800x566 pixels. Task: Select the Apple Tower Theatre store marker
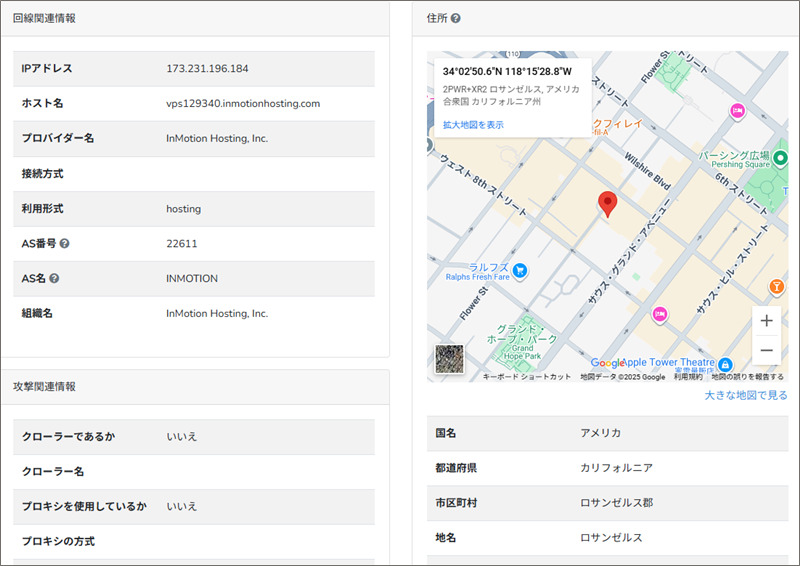coord(726,364)
